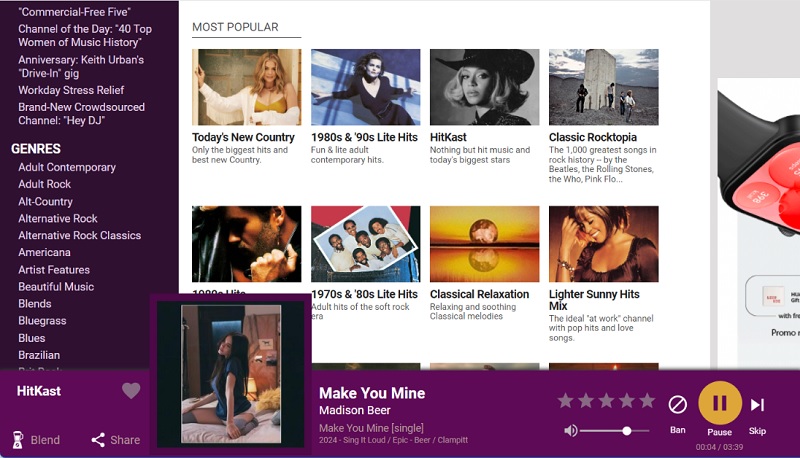This screenshot has width=800, height=458.
Task: Share the current channel
Action: 115,440
